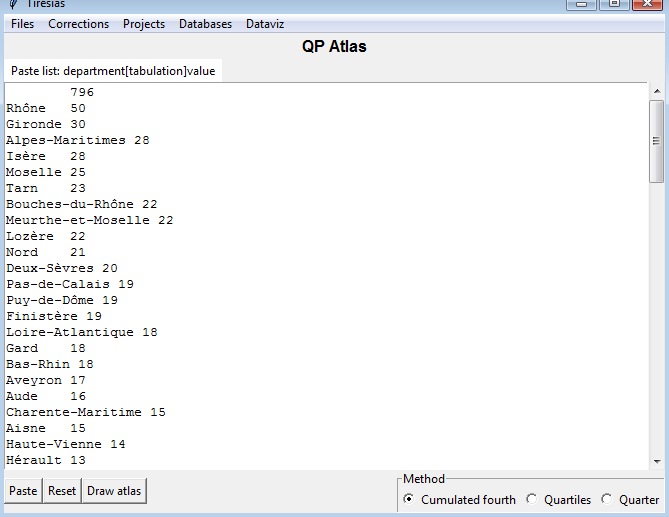Close the Tiresias window

647,4
